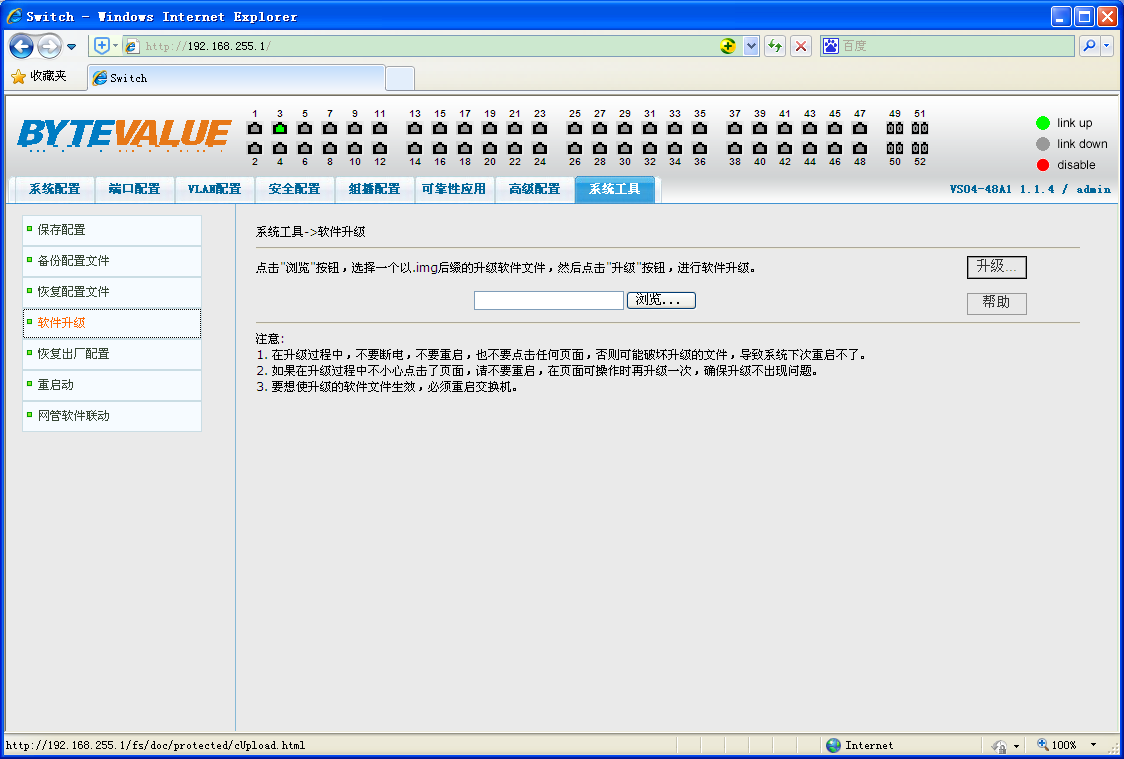
Task: Click port 24 icon on switch panel
Action: click(x=540, y=148)
